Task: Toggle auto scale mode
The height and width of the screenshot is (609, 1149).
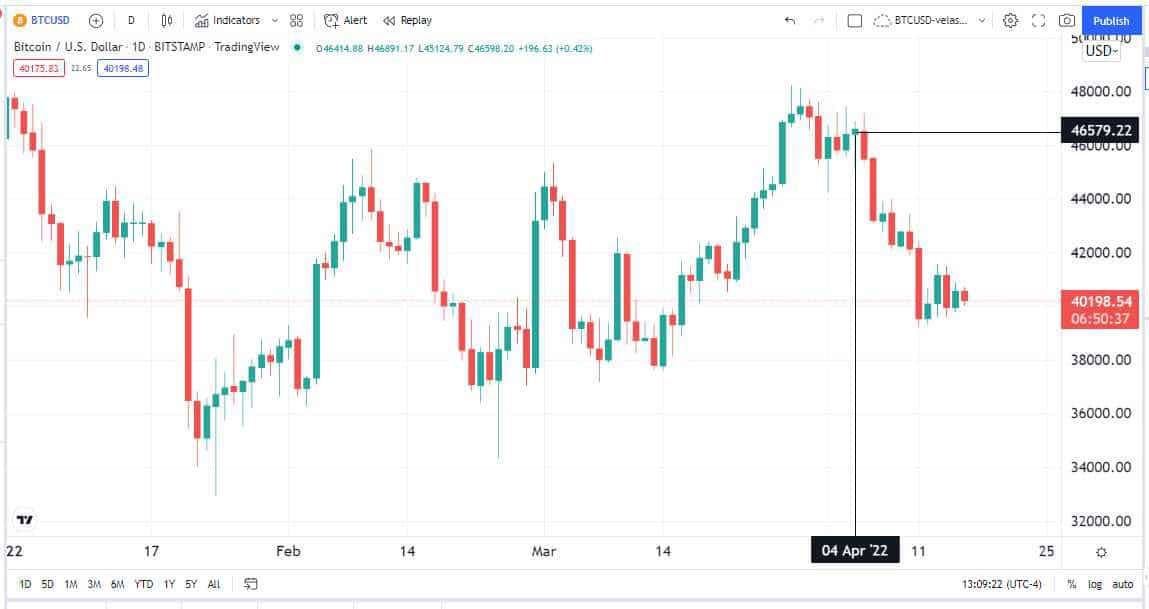Action: click(x=1123, y=584)
